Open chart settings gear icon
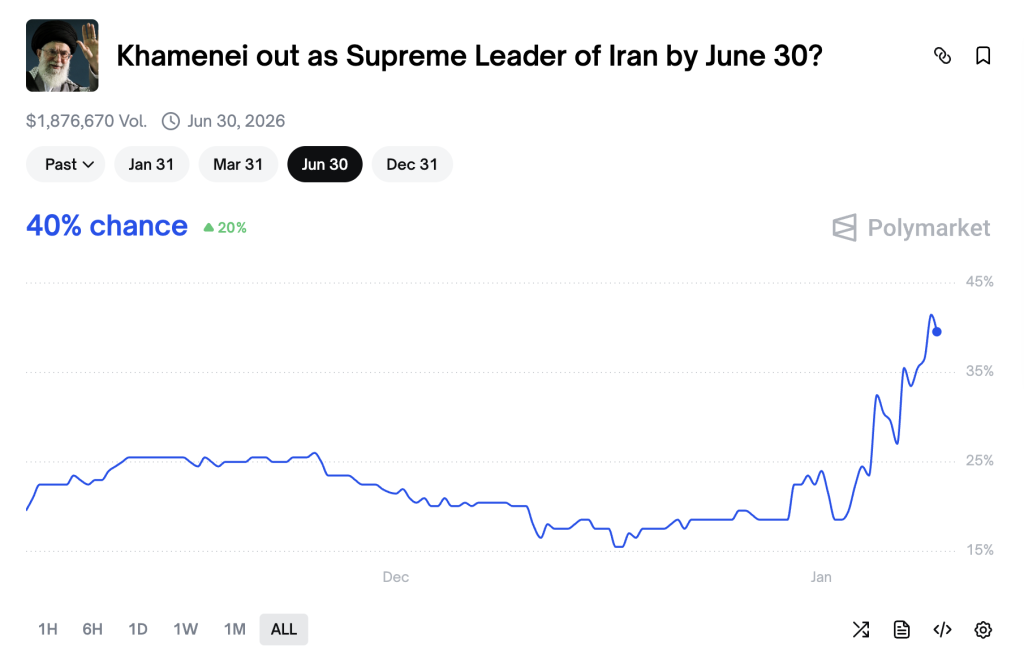Image resolution: width=1024 pixels, height=668 pixels. click(x=983, y=629)
